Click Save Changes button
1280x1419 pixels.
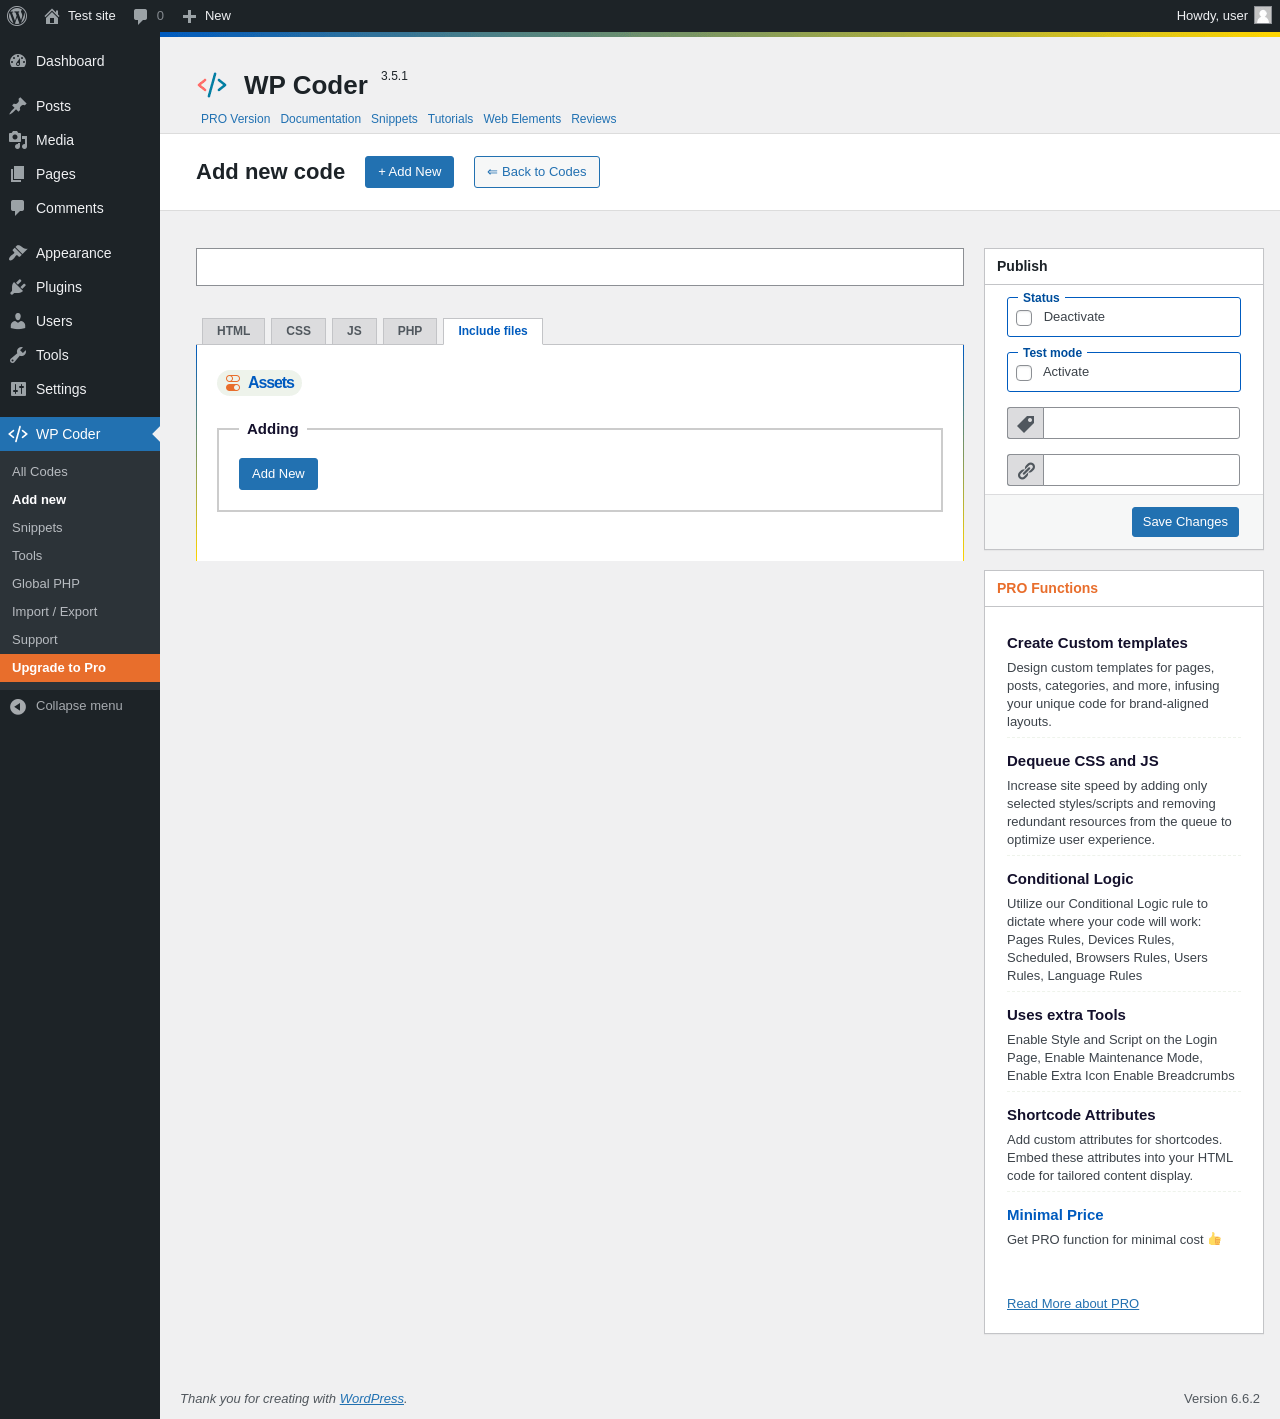(x=1185, y=522)
